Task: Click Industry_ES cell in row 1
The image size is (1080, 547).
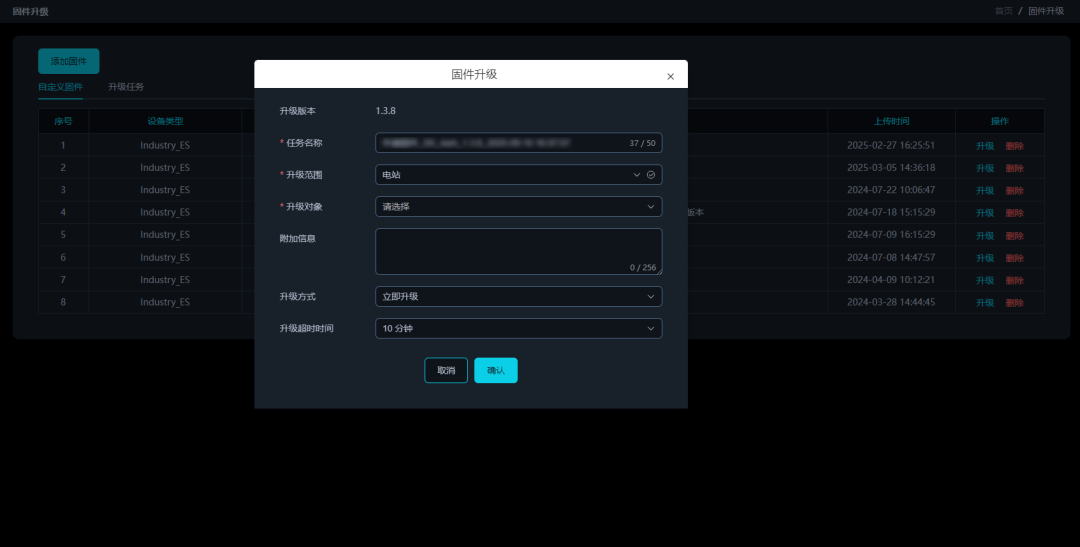Action: pyautogui.click(x=165, y=145)
